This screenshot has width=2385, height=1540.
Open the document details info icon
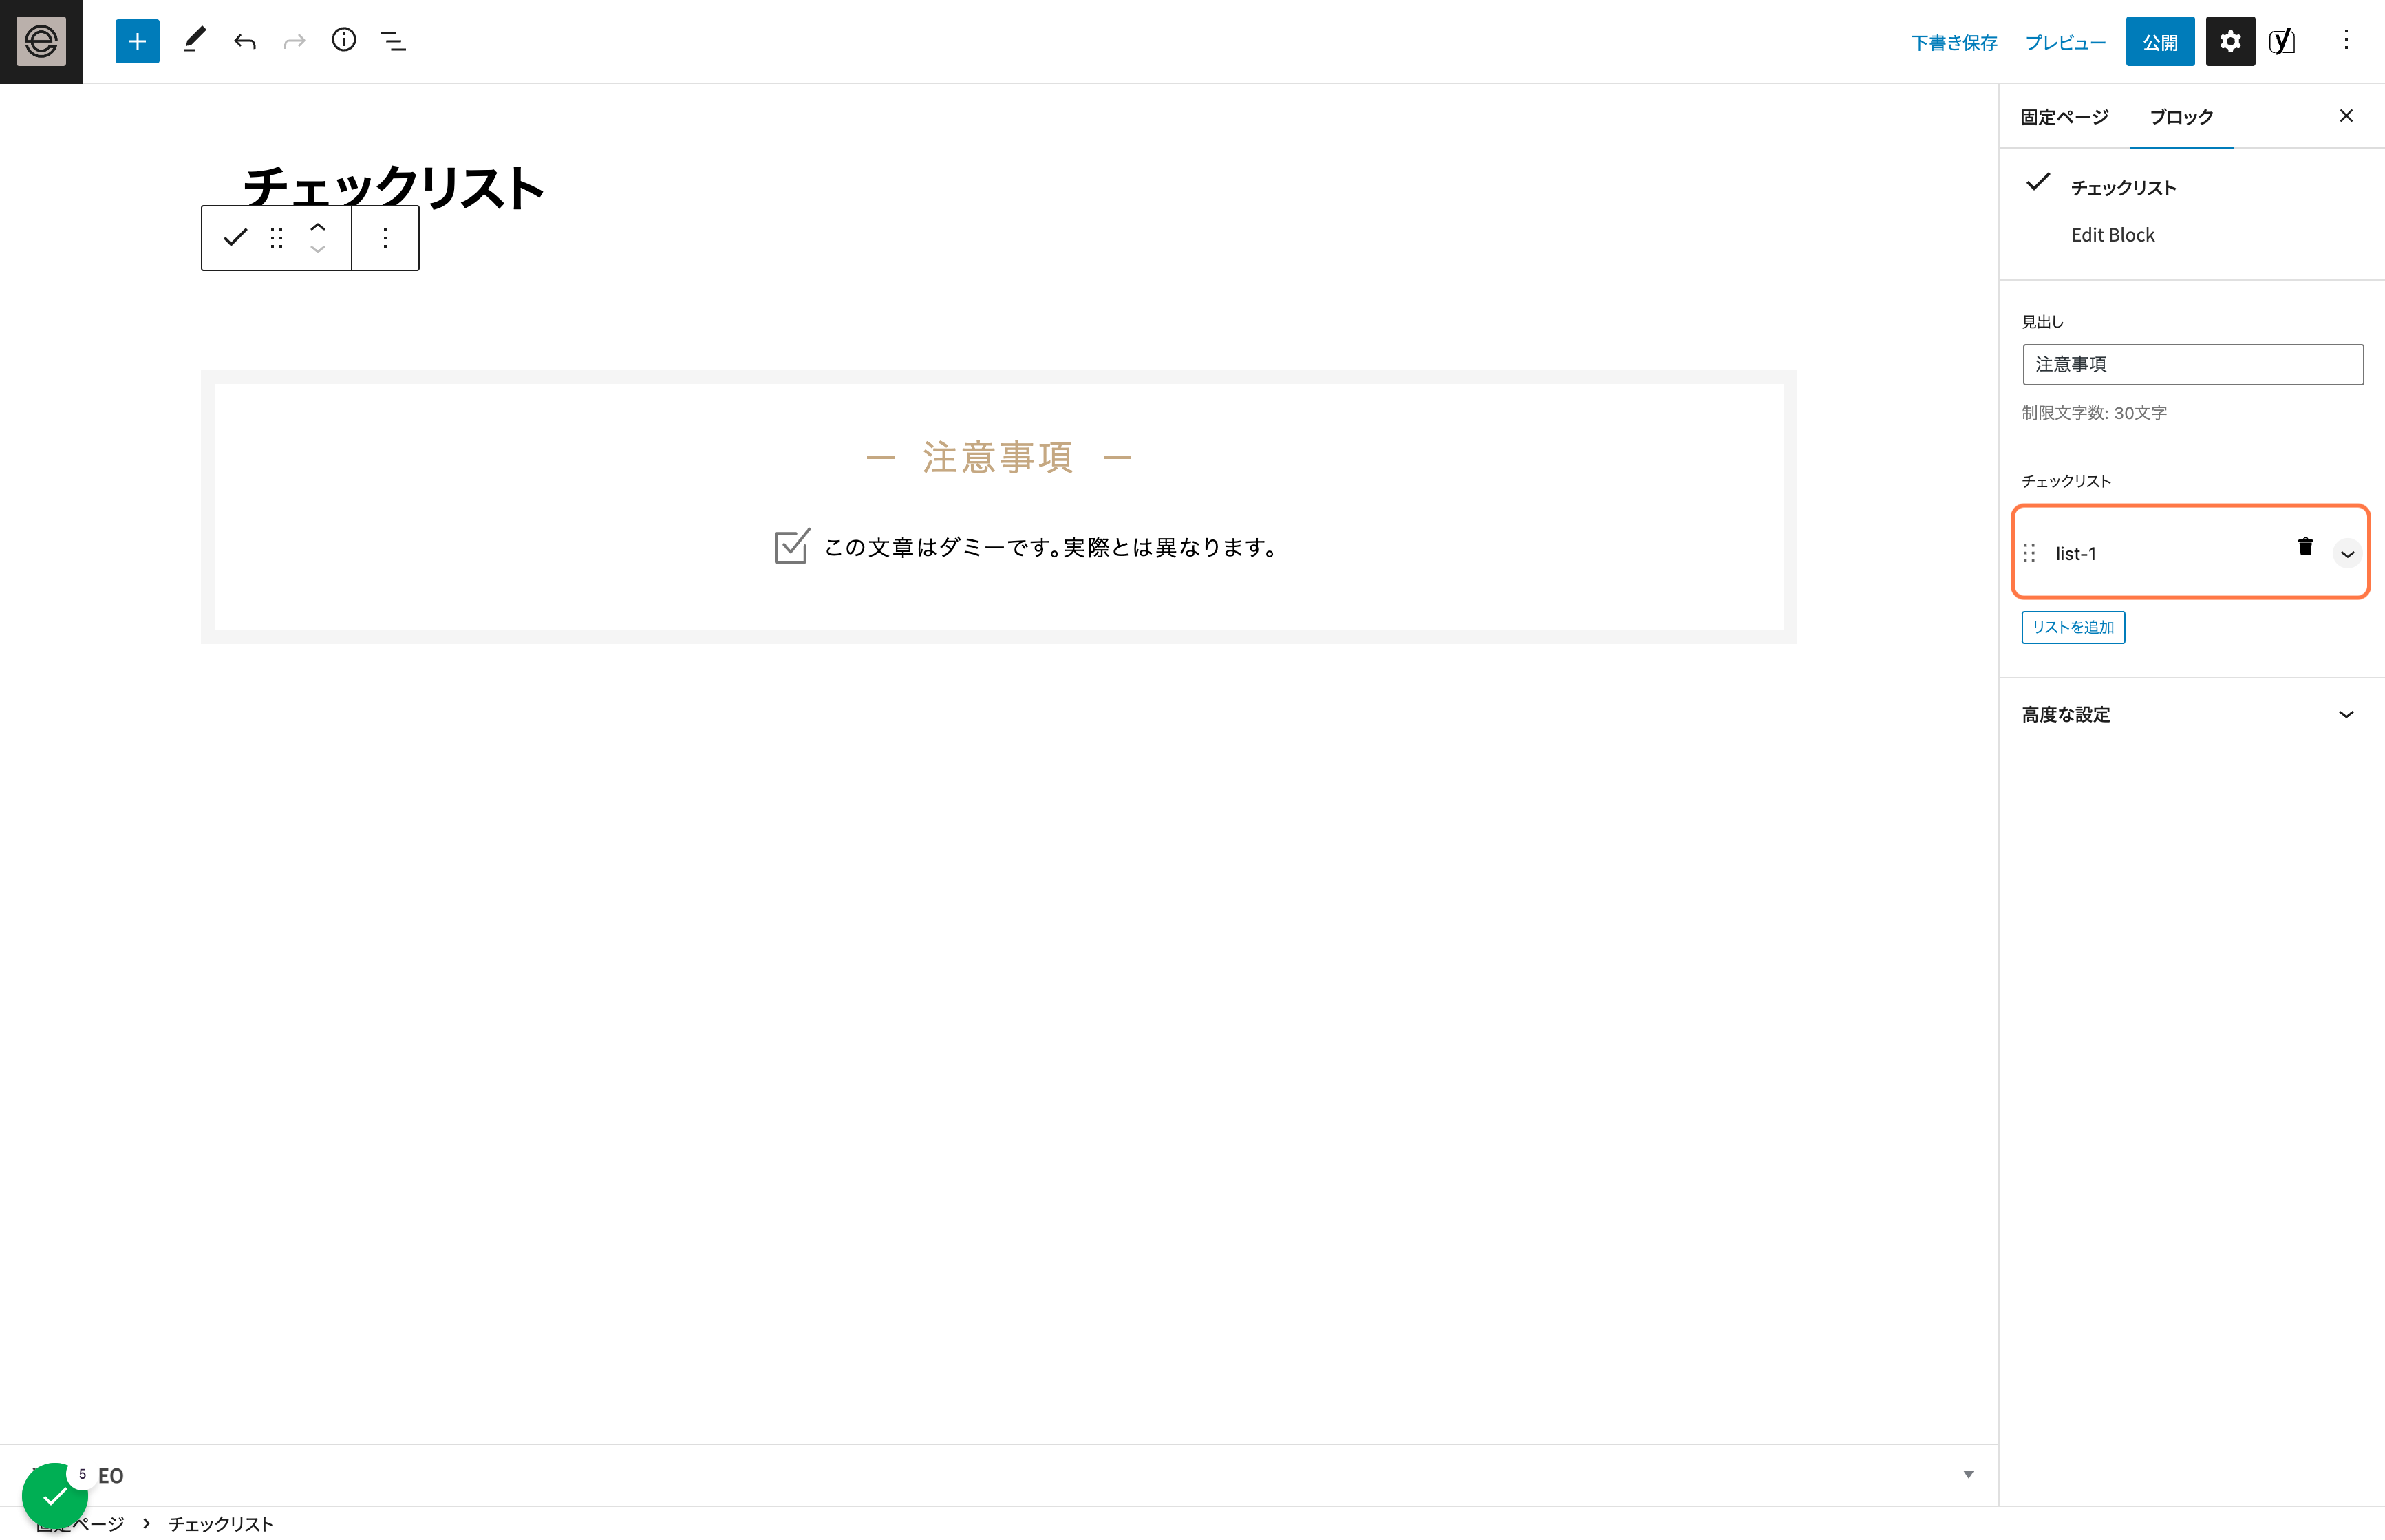point(344,40)
